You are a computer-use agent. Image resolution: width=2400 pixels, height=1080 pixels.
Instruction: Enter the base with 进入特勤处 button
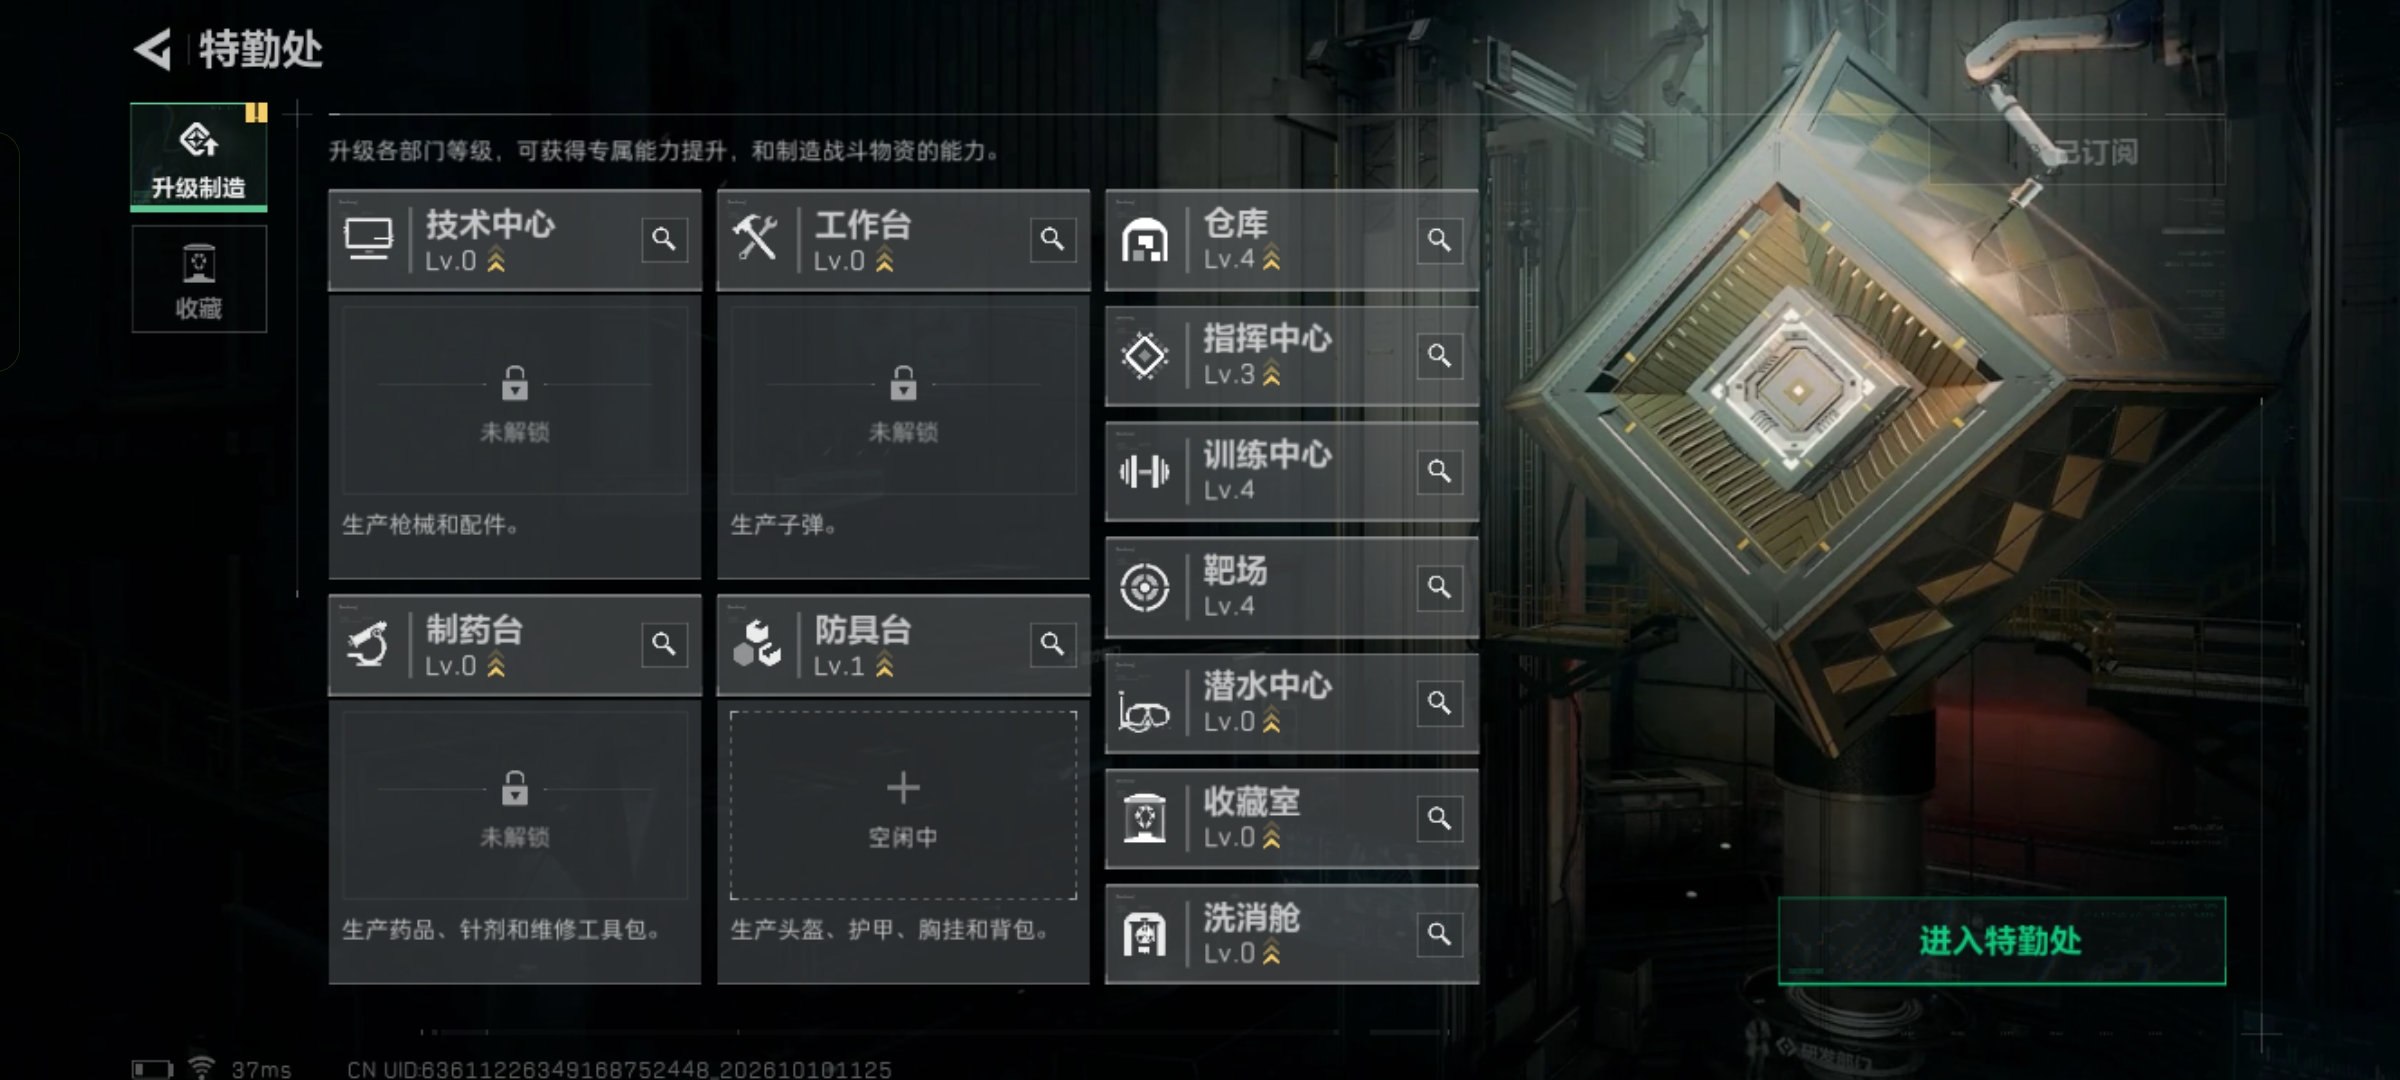click(2002, 941)
